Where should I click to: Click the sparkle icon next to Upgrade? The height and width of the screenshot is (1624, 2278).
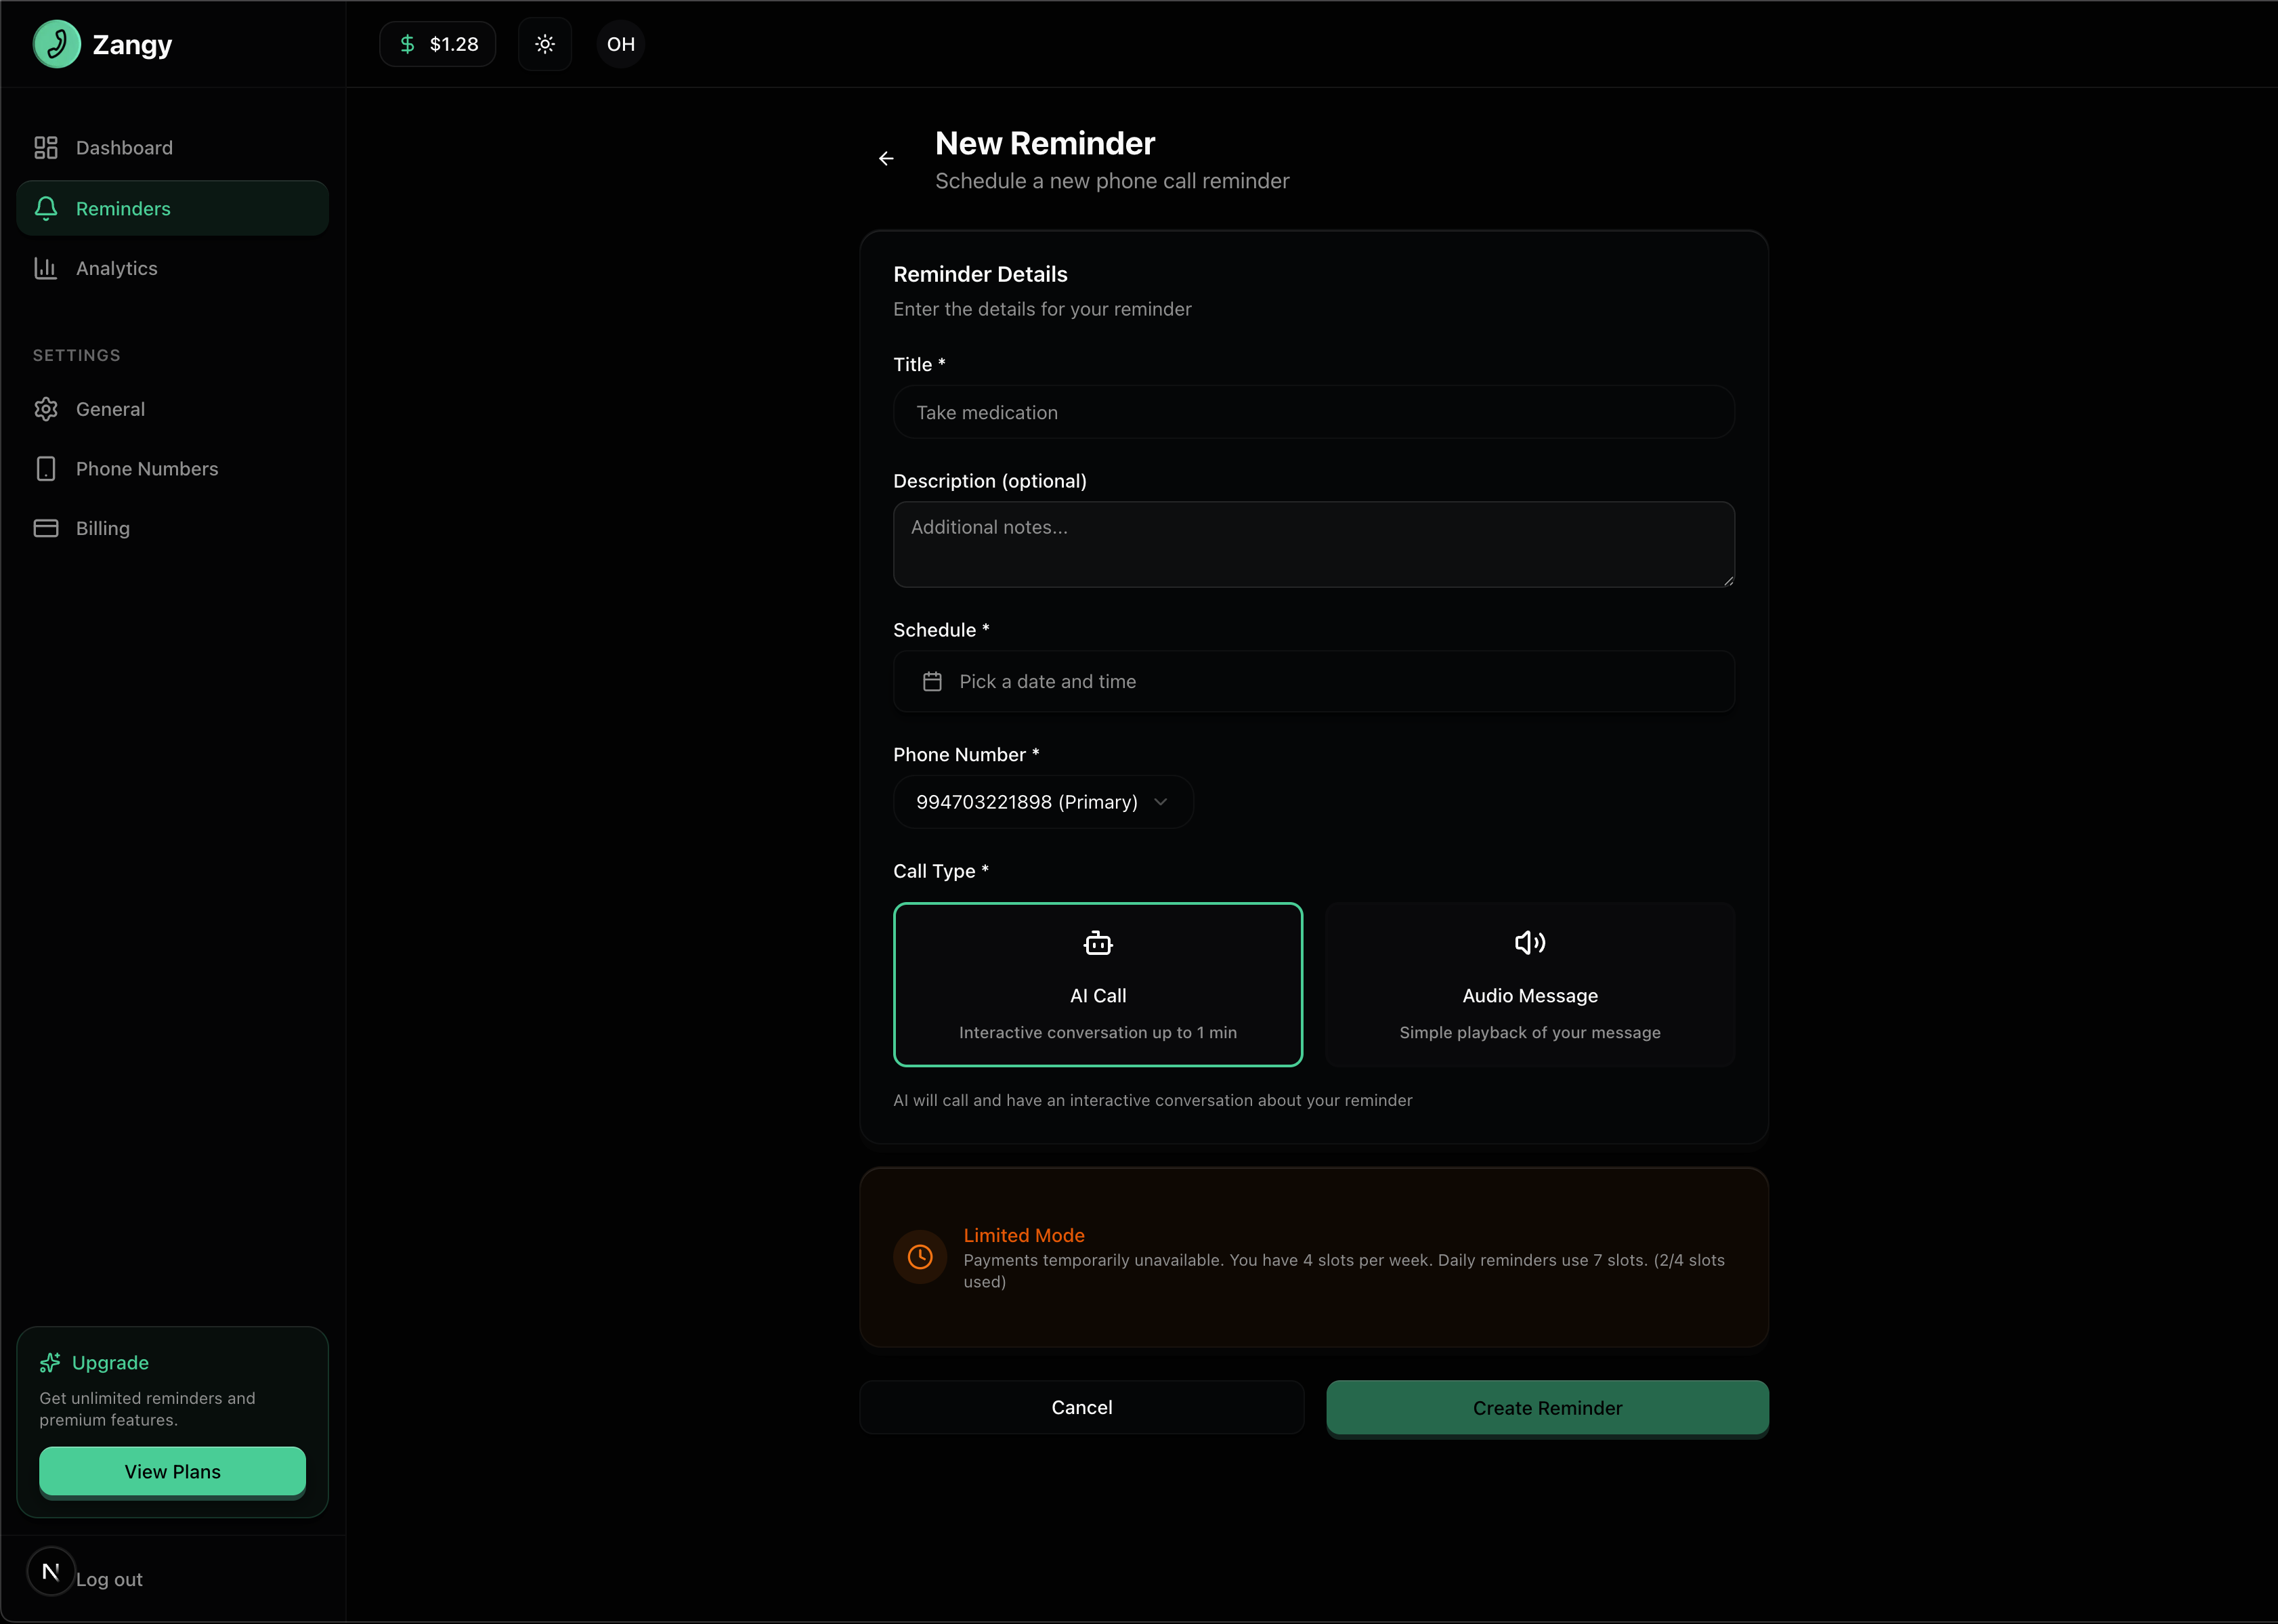[x=50, y=1362]
